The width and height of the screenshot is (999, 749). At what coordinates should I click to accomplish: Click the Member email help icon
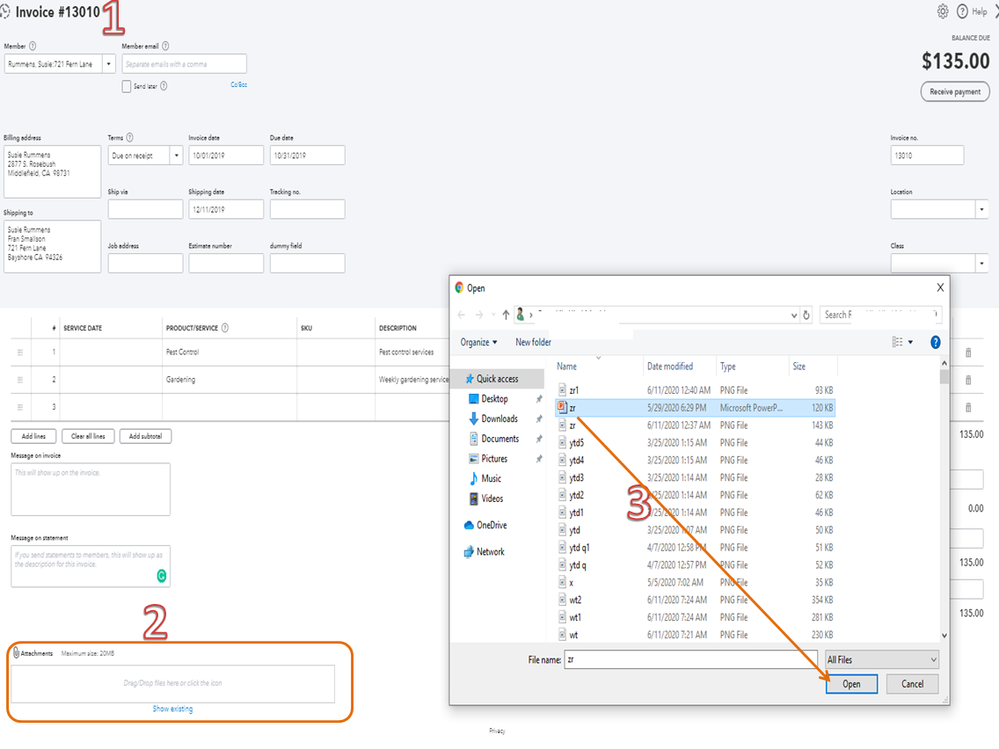coord(166,46)
